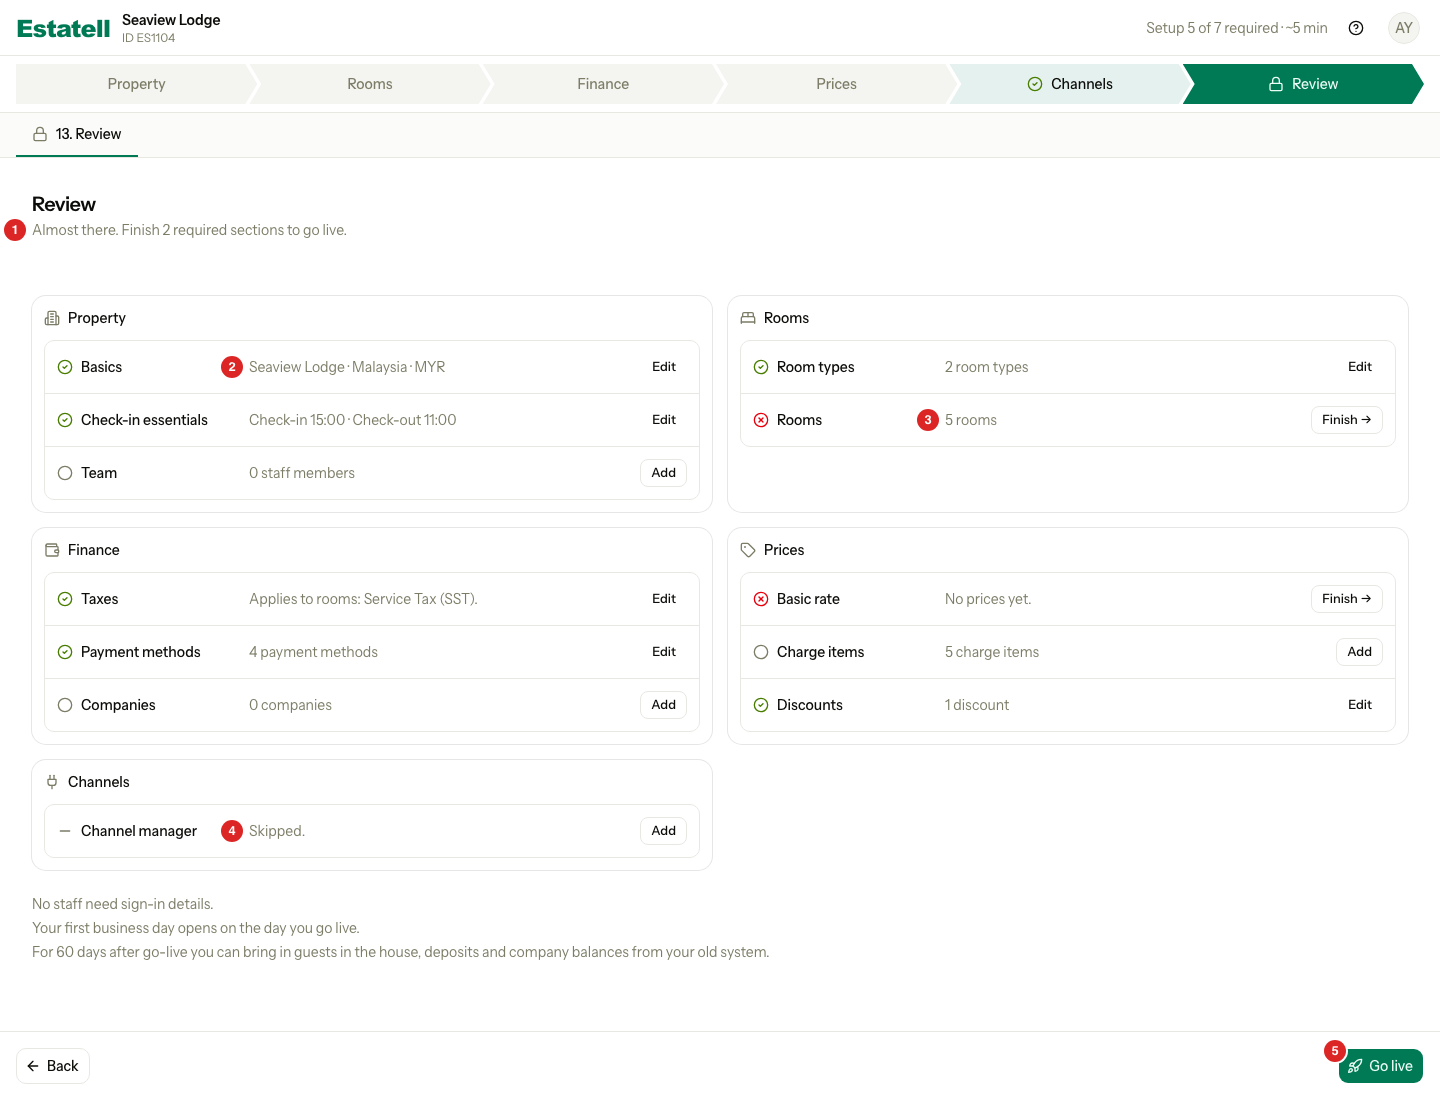The width and height of the screenshot is (1440, 1100).
Task: Click the Channels section plug icon
Action: (x=52, y=782)
